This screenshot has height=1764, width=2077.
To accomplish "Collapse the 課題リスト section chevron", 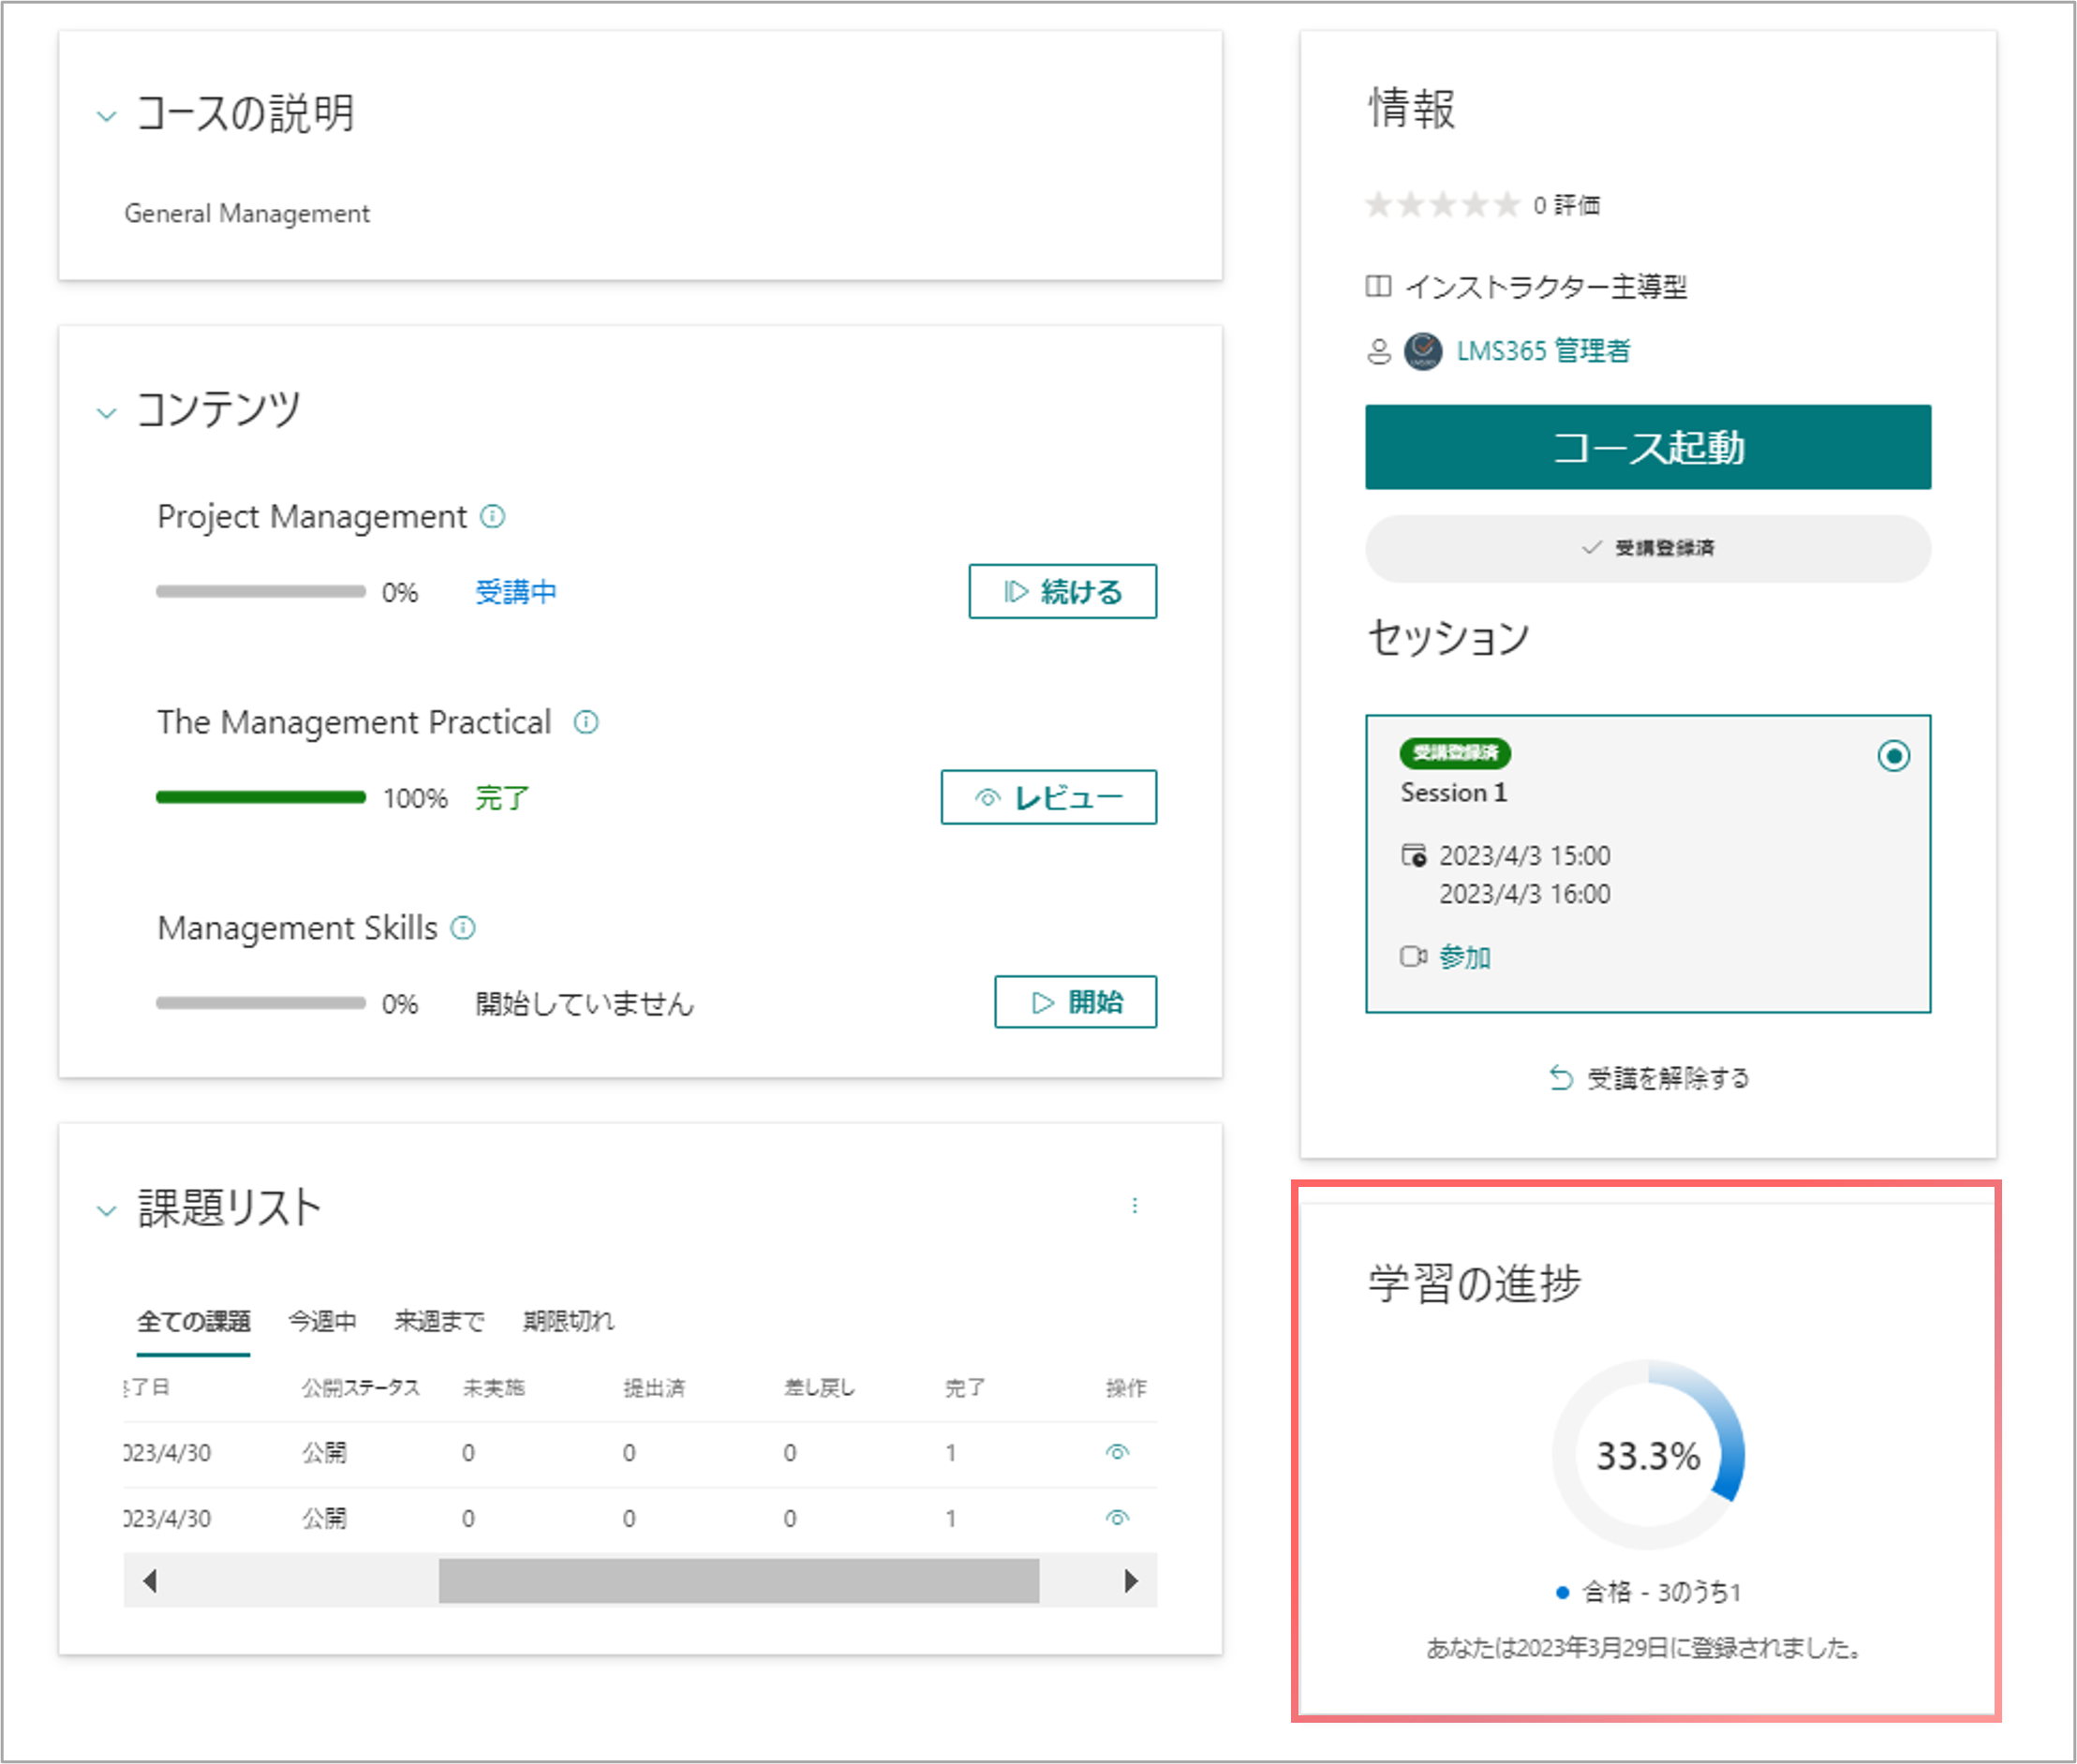I will (106, 1211).
